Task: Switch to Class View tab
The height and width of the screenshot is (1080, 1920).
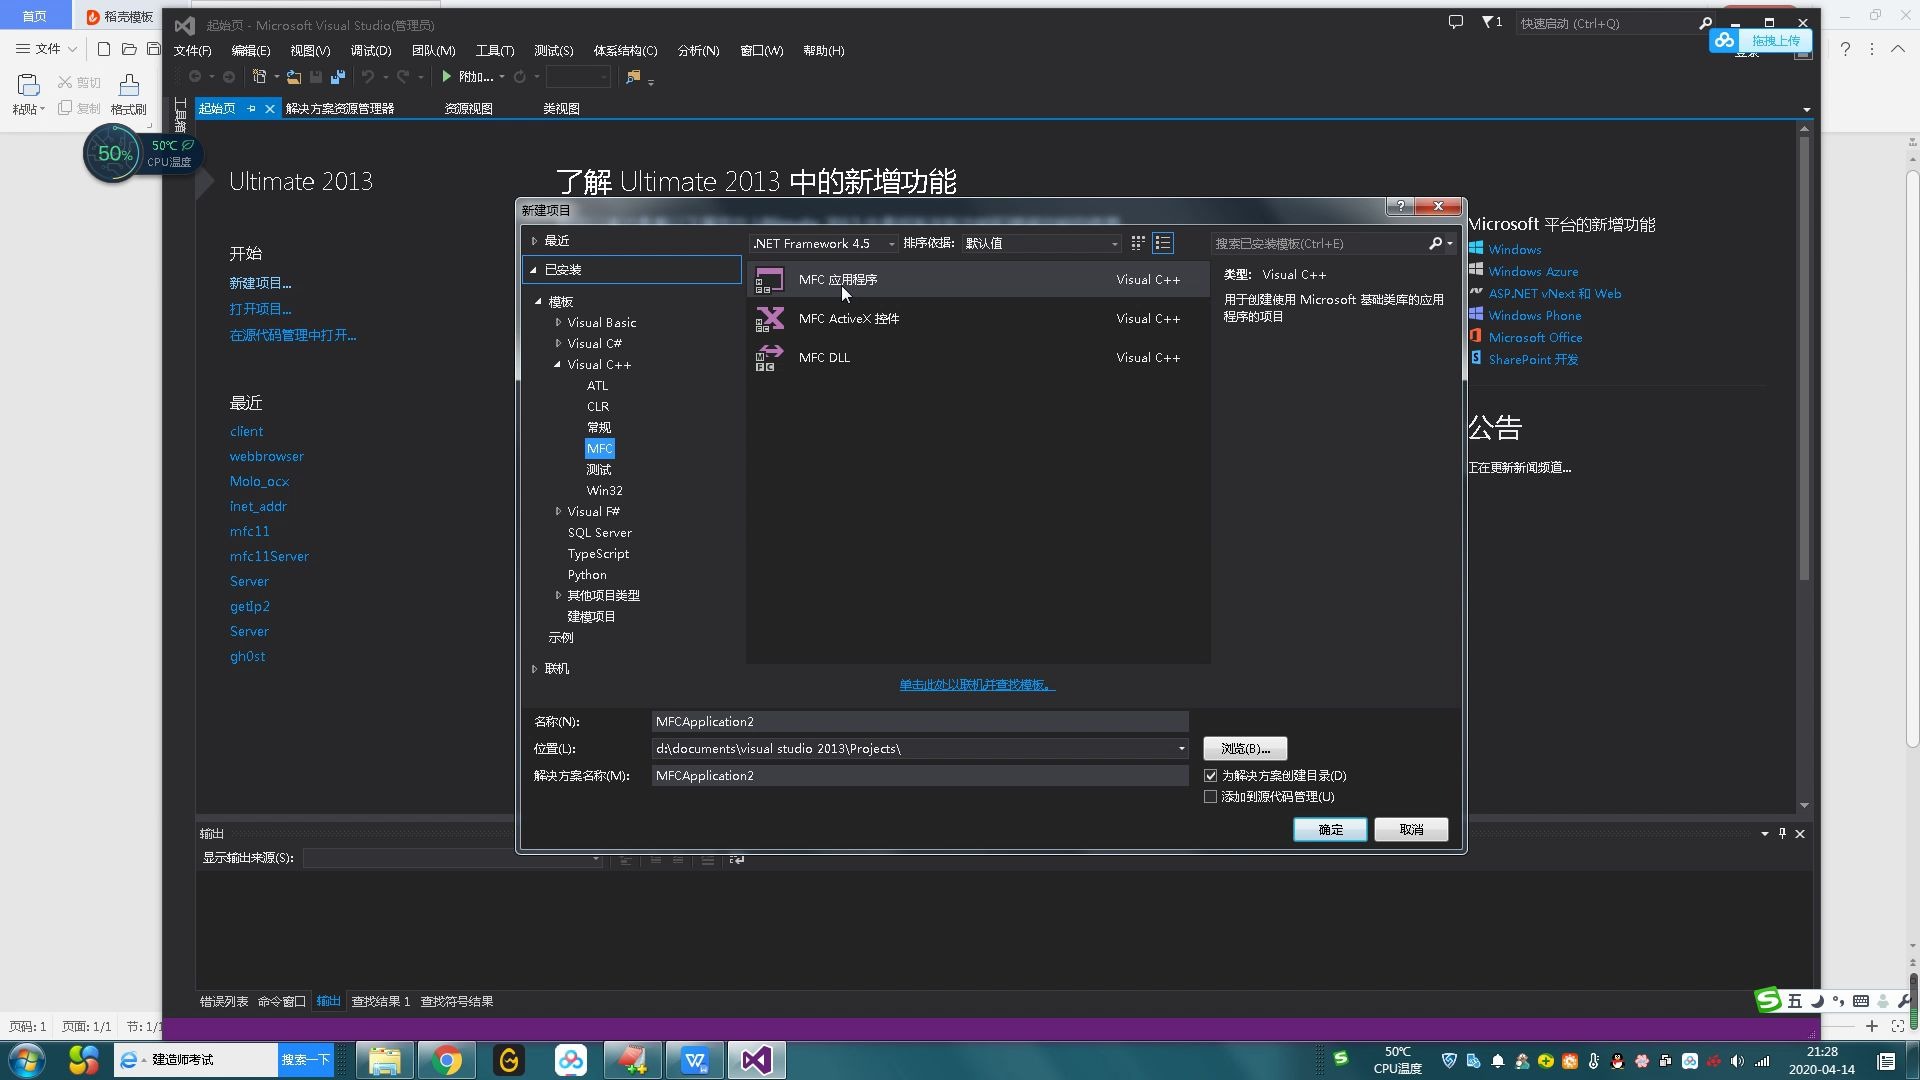Action: (x=561, y=108)
